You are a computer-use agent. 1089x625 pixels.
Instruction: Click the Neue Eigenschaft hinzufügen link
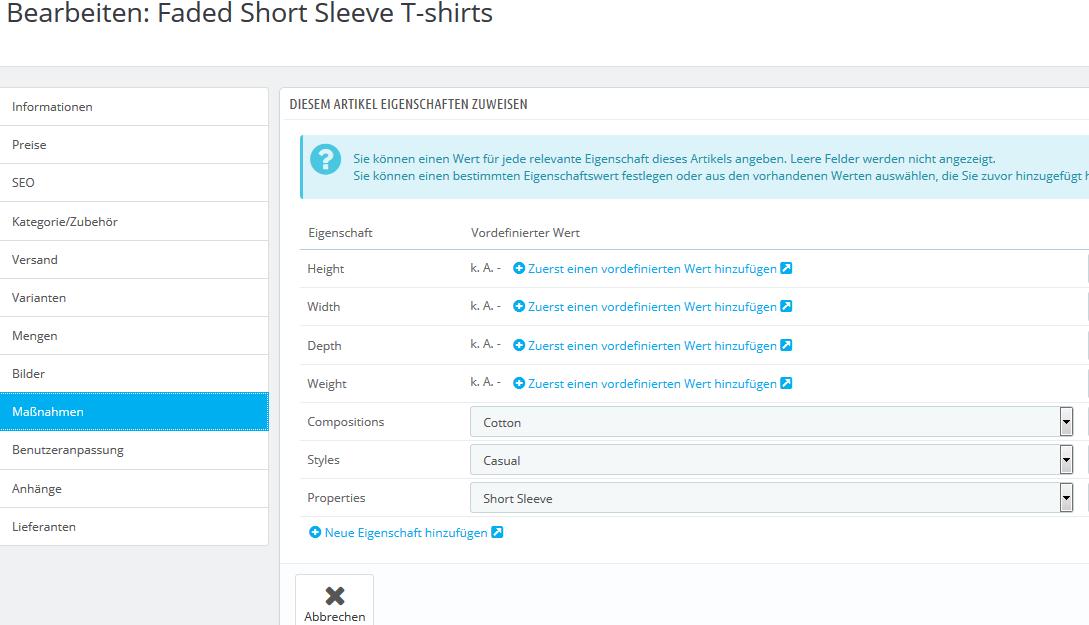click(406, 533)
